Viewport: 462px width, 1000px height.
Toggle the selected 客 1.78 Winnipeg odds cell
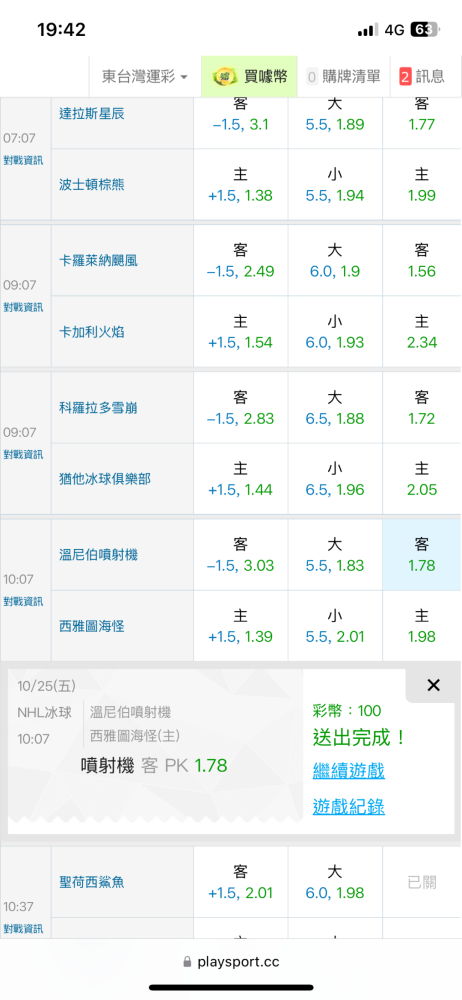421,555
